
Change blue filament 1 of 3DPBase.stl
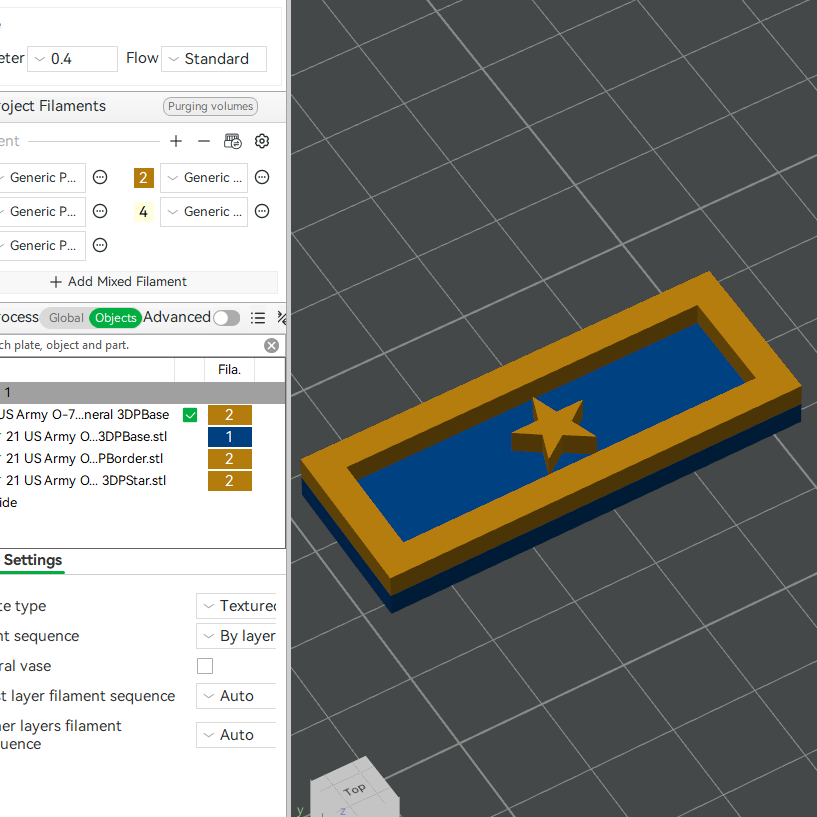point(230,437)
